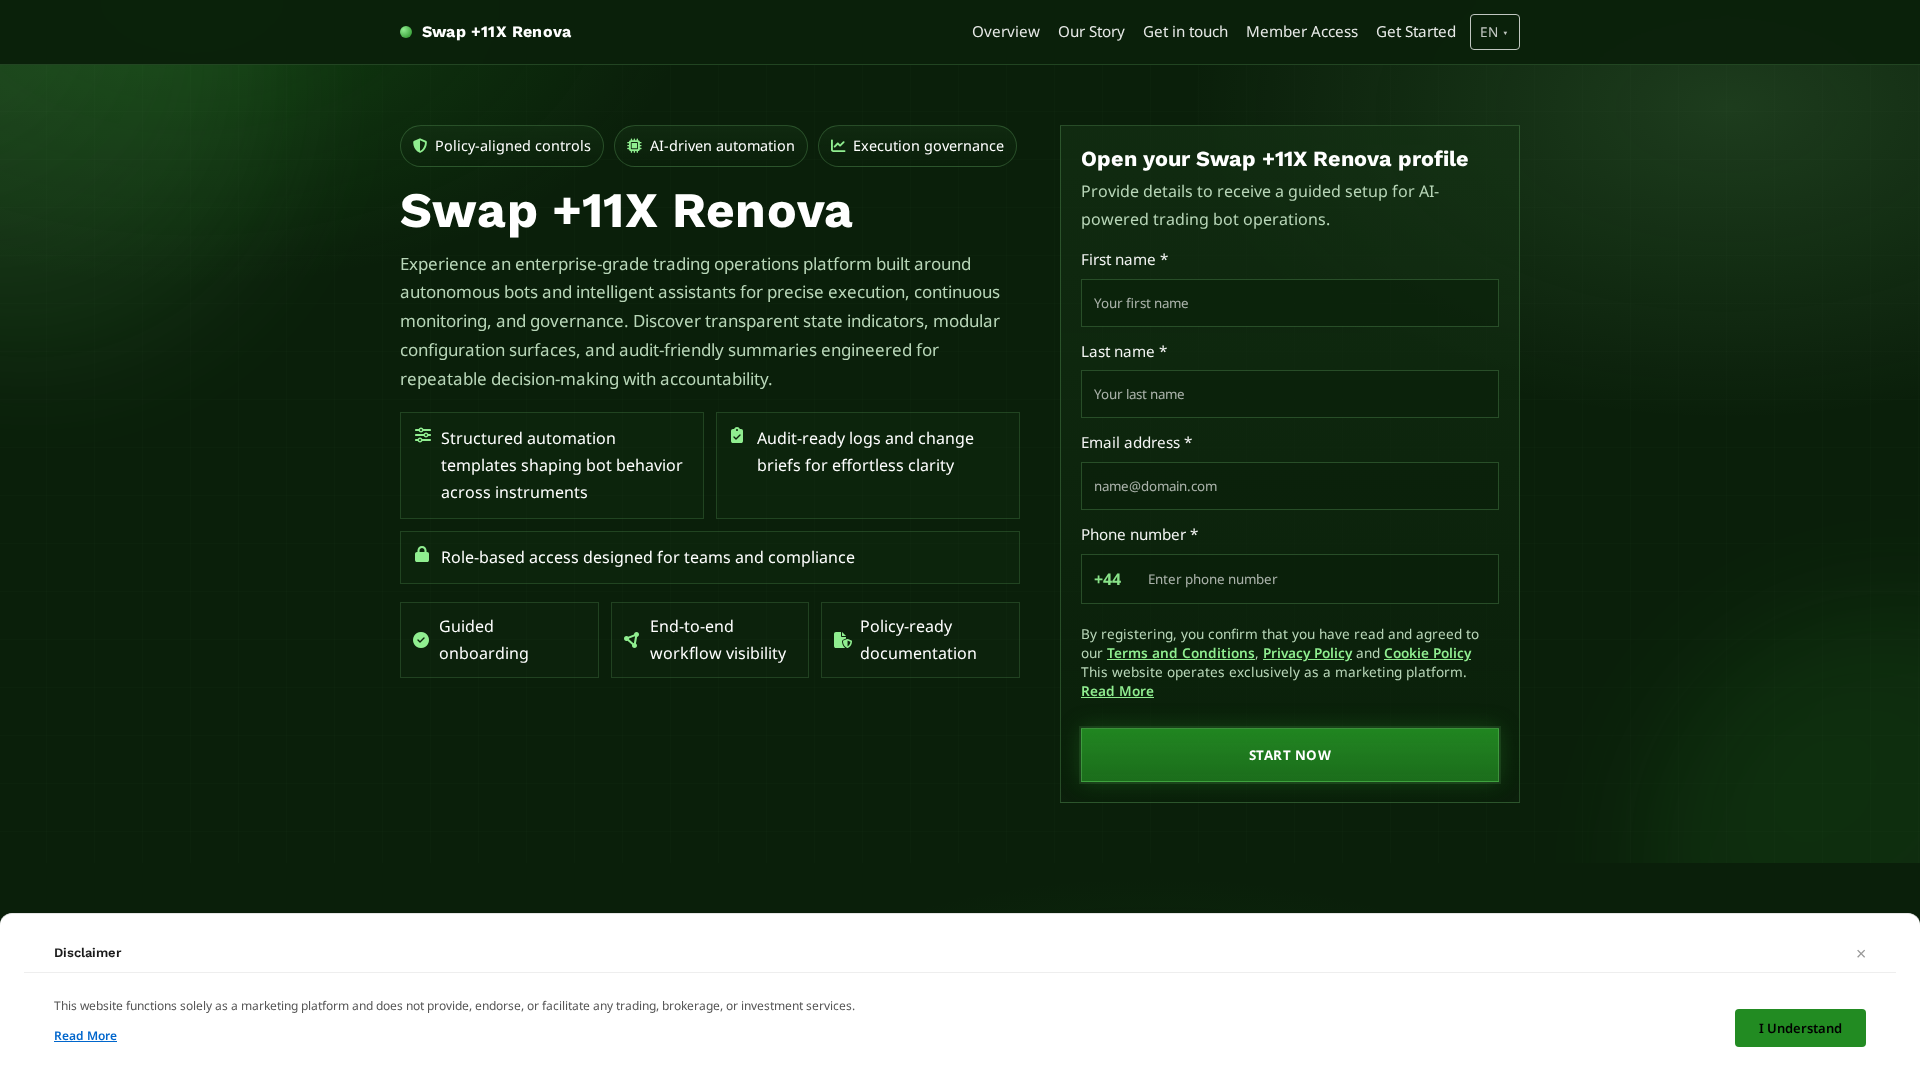Dismiss the disclaimer with the X button

pyautogui.click(x=1861, y=954)
